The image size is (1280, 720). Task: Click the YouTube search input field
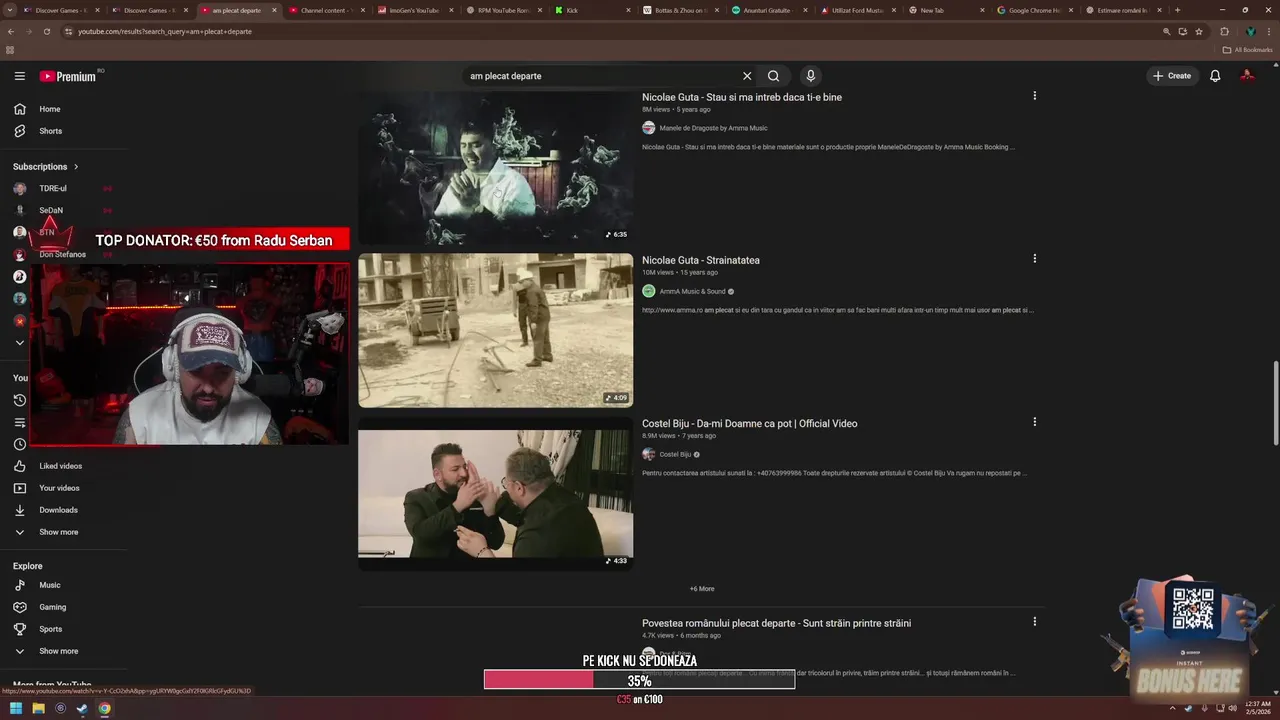coord(600,76)
